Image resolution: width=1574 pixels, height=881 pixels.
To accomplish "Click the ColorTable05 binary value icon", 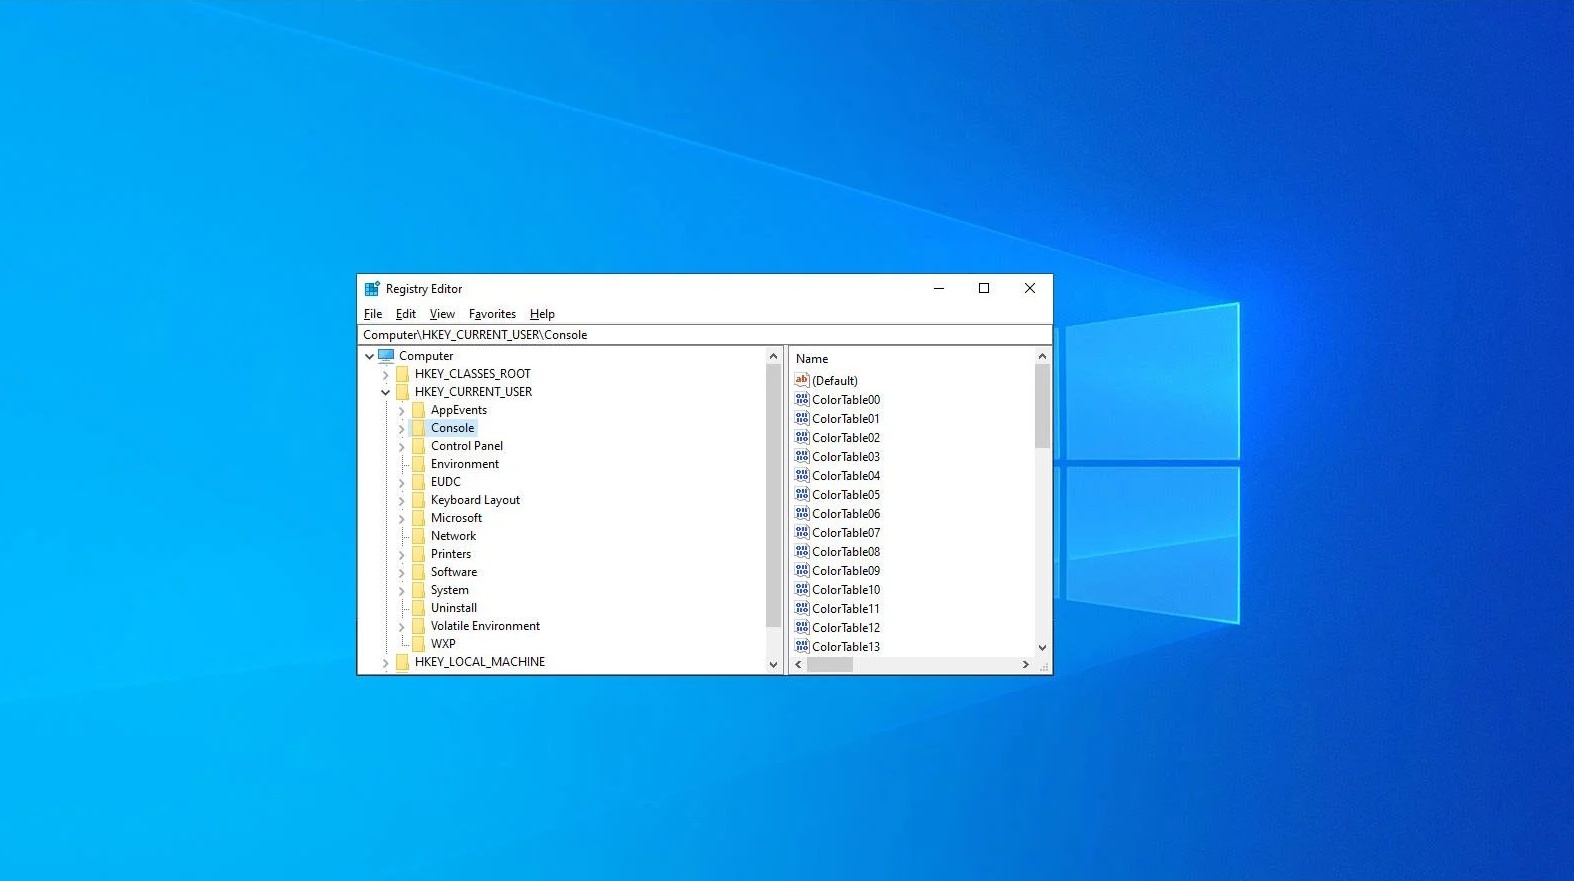I will (801, 494).
